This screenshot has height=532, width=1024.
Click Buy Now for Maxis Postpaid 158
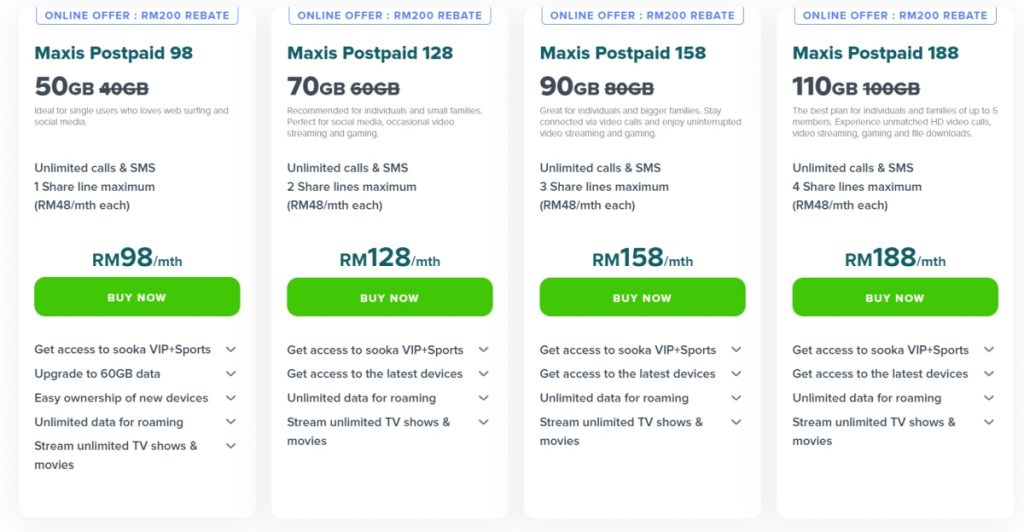[x=642, y=297]
